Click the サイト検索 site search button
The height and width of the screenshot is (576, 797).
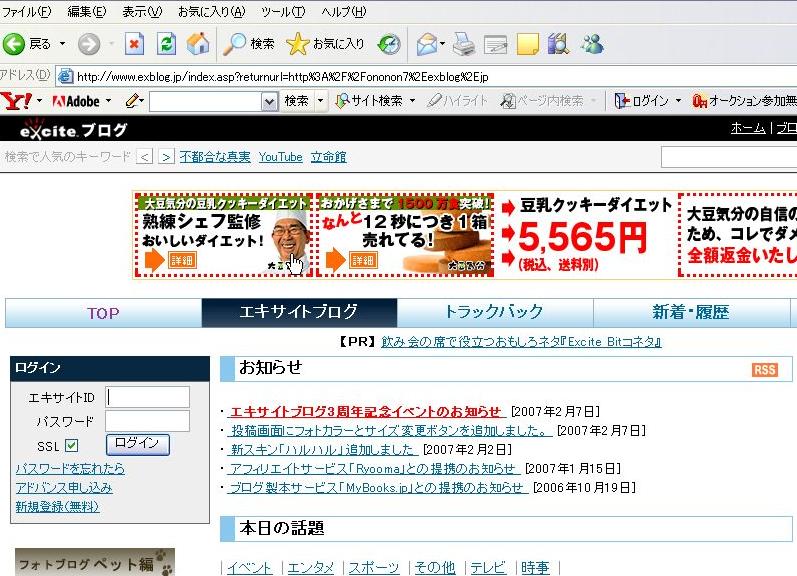[370, 101]
